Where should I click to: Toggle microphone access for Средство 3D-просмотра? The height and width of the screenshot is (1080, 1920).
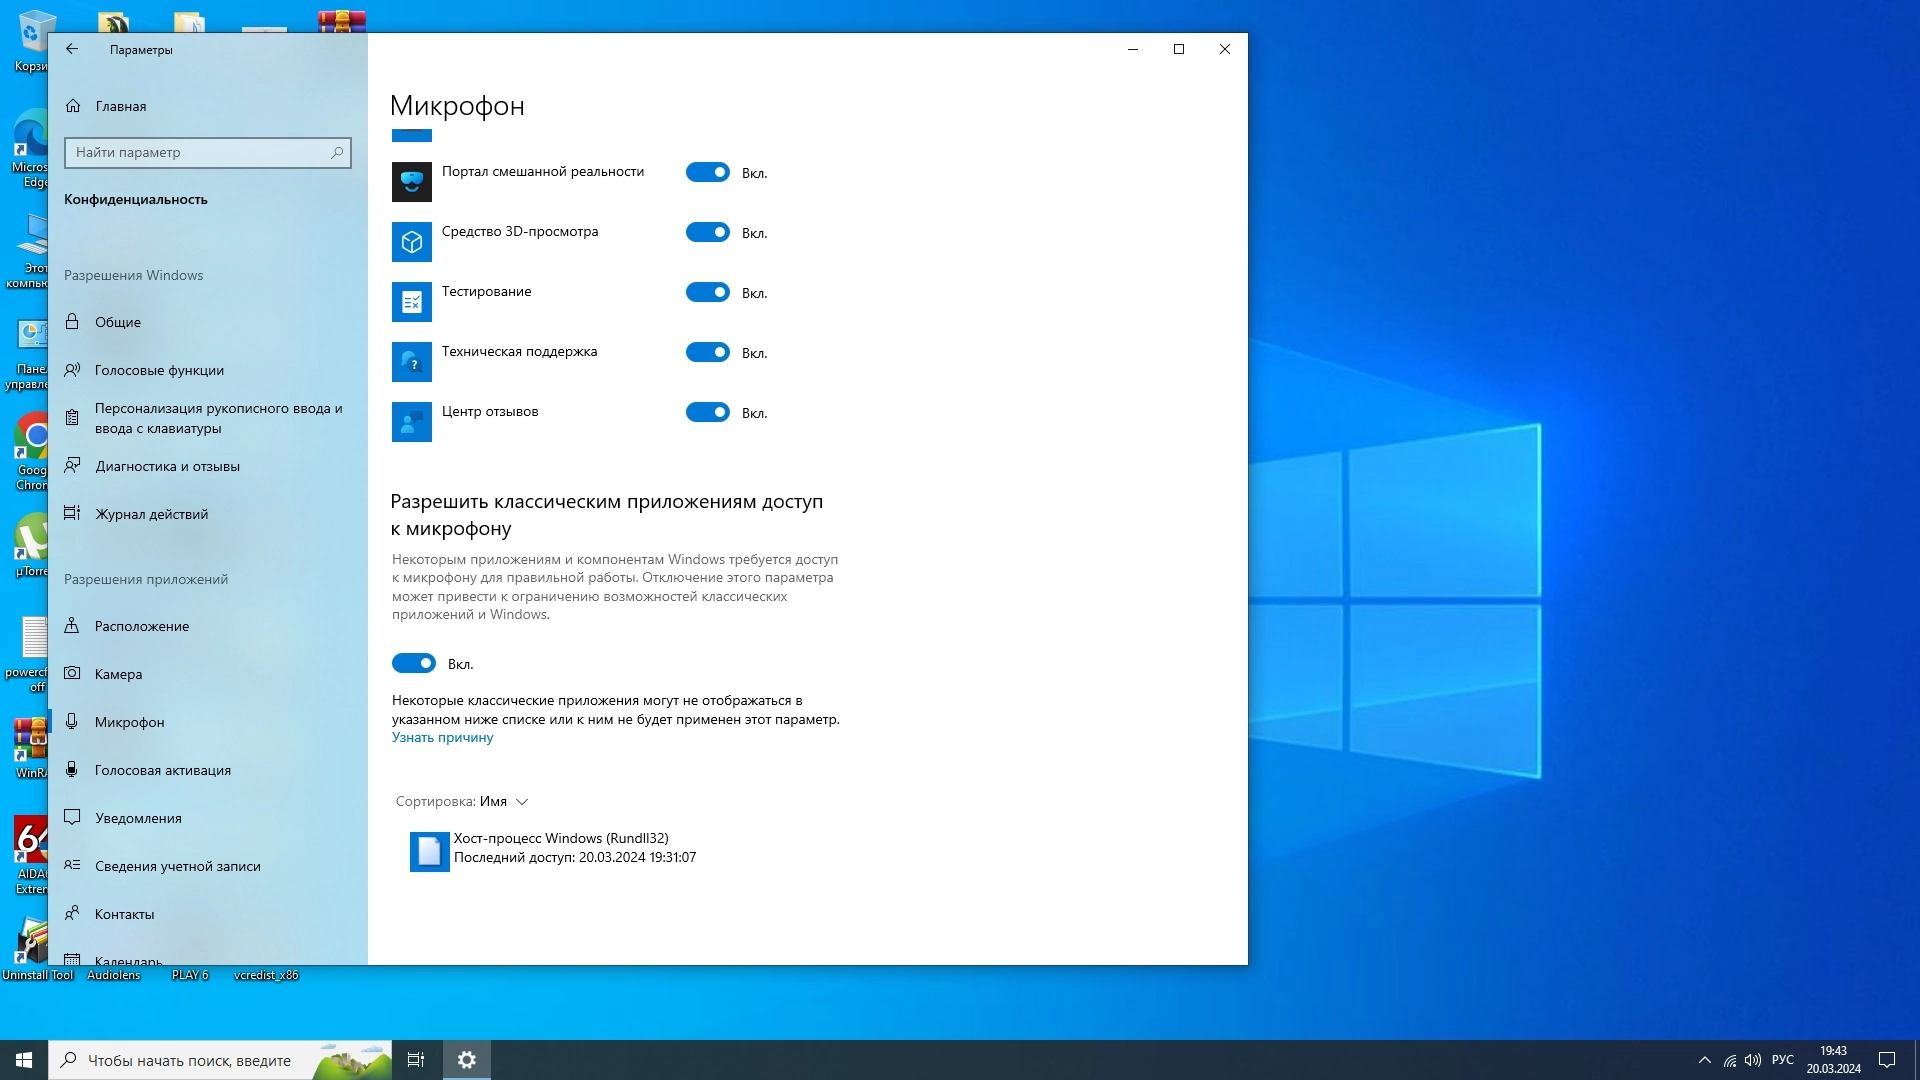(x=708, y=232)
